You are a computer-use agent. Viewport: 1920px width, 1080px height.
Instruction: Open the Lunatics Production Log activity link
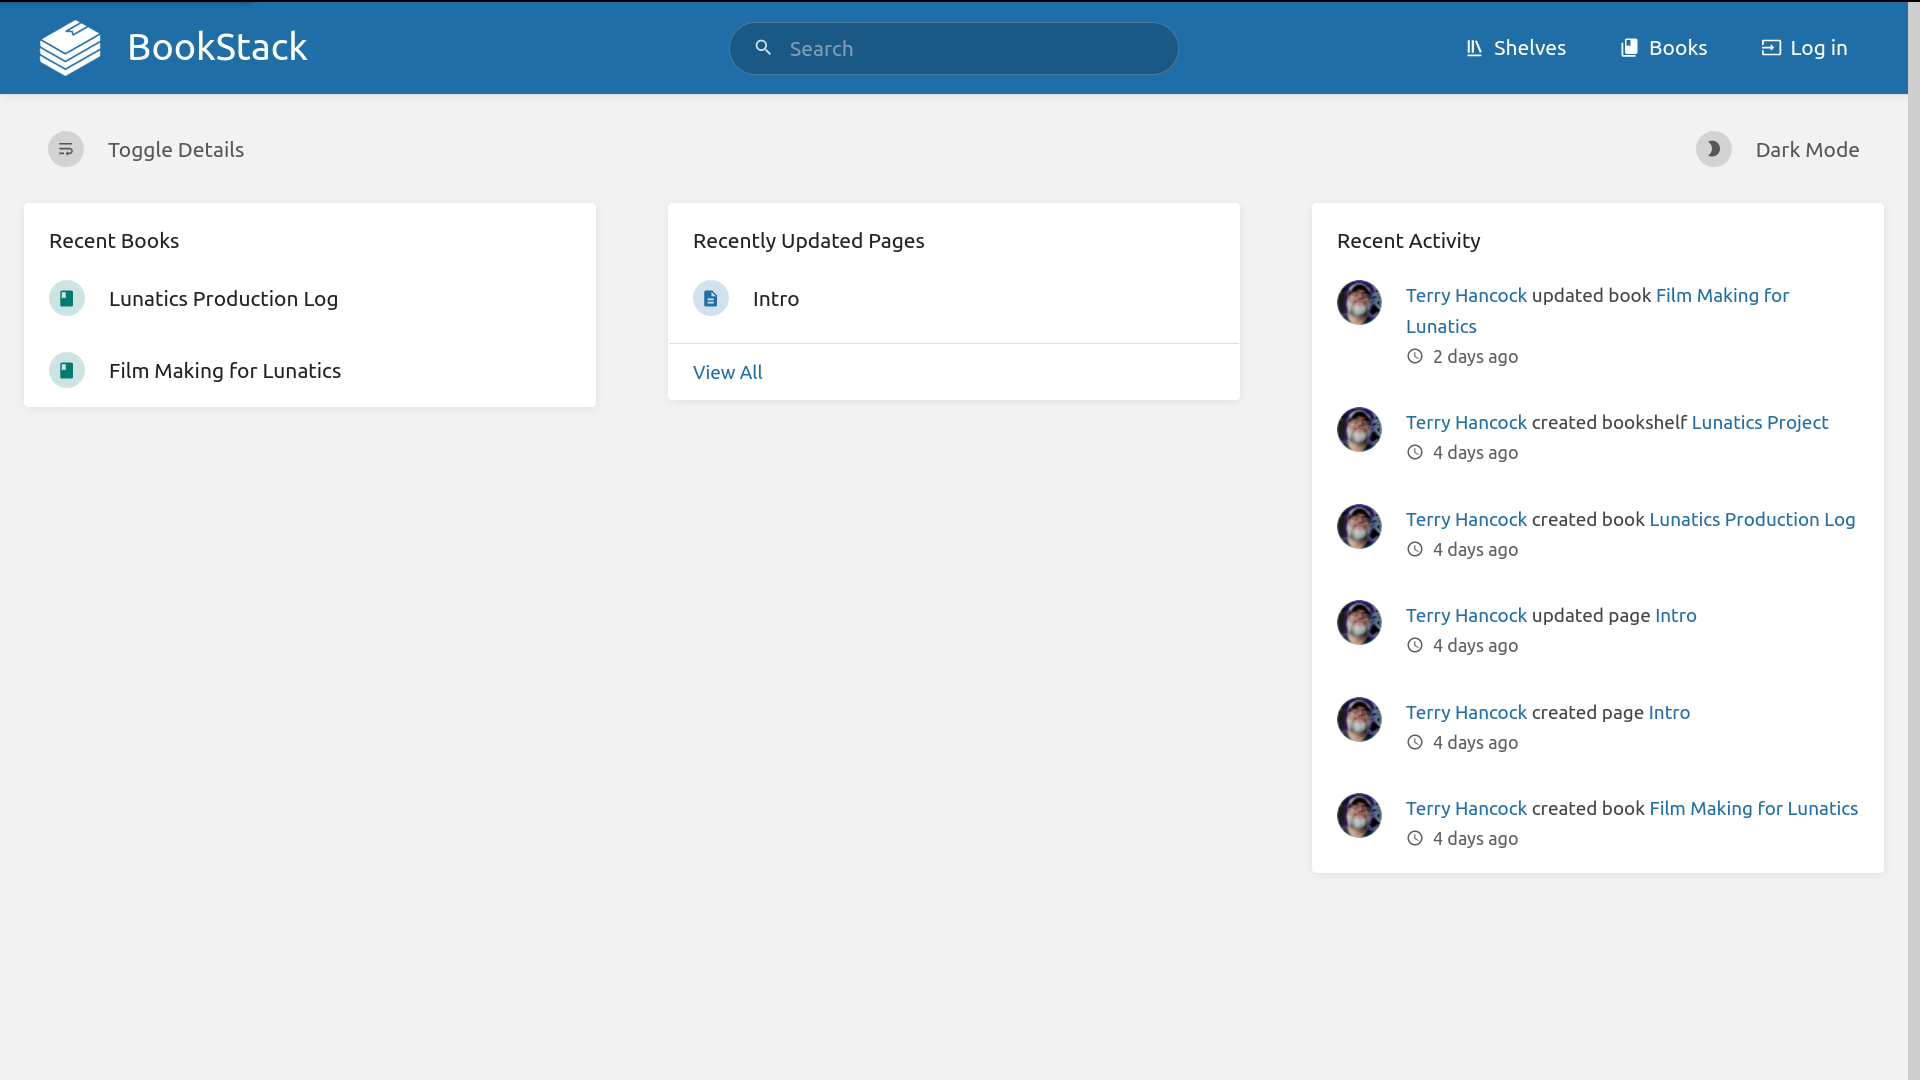tap(1751, 519)
